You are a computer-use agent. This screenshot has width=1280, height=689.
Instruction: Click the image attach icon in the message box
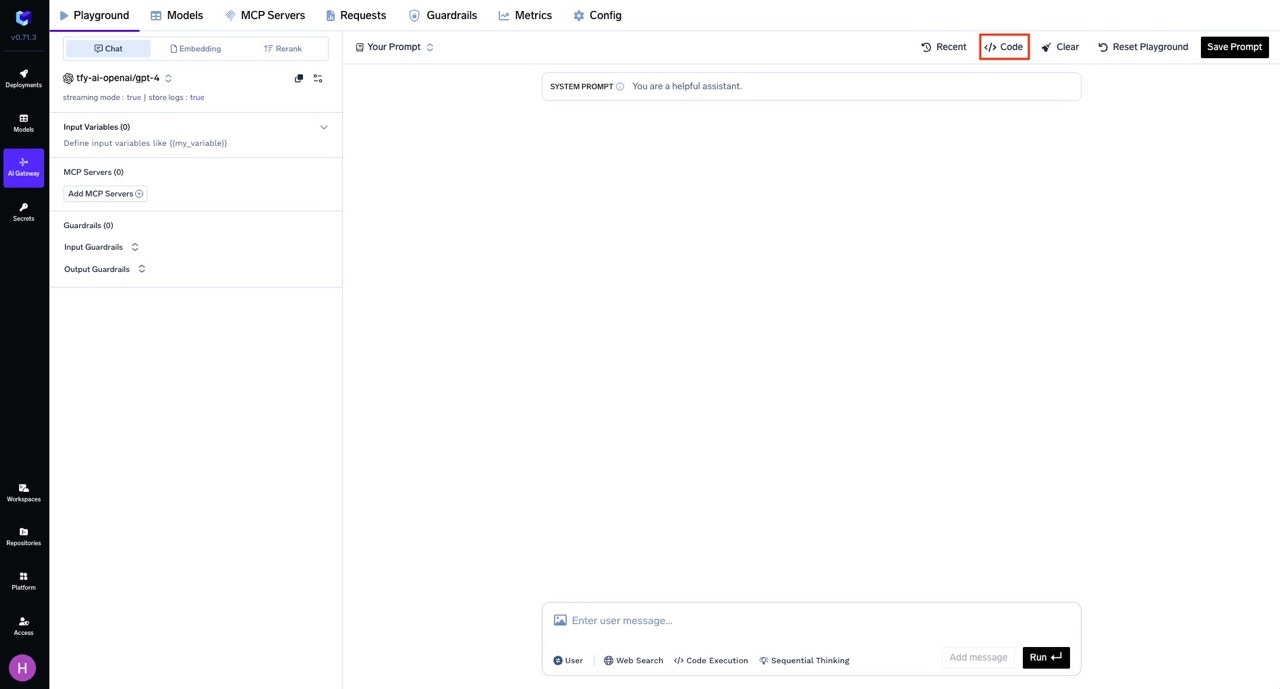pyautogui.click(x=560, y=621)
